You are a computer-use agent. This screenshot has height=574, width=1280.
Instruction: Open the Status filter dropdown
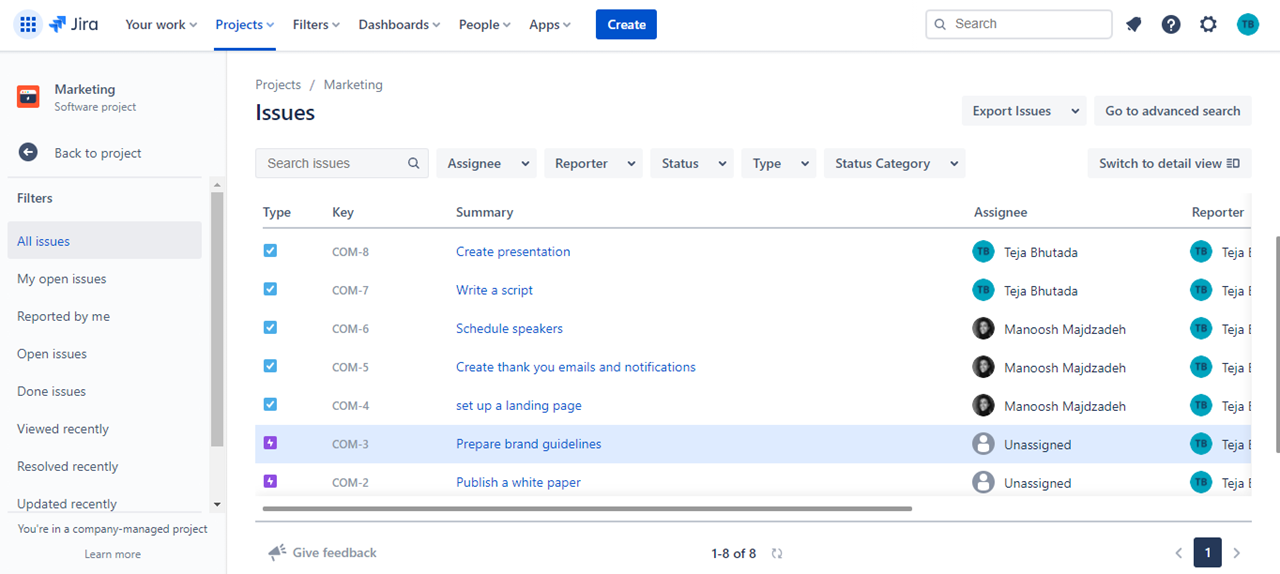pyautogui.click(x=692, y=163)
